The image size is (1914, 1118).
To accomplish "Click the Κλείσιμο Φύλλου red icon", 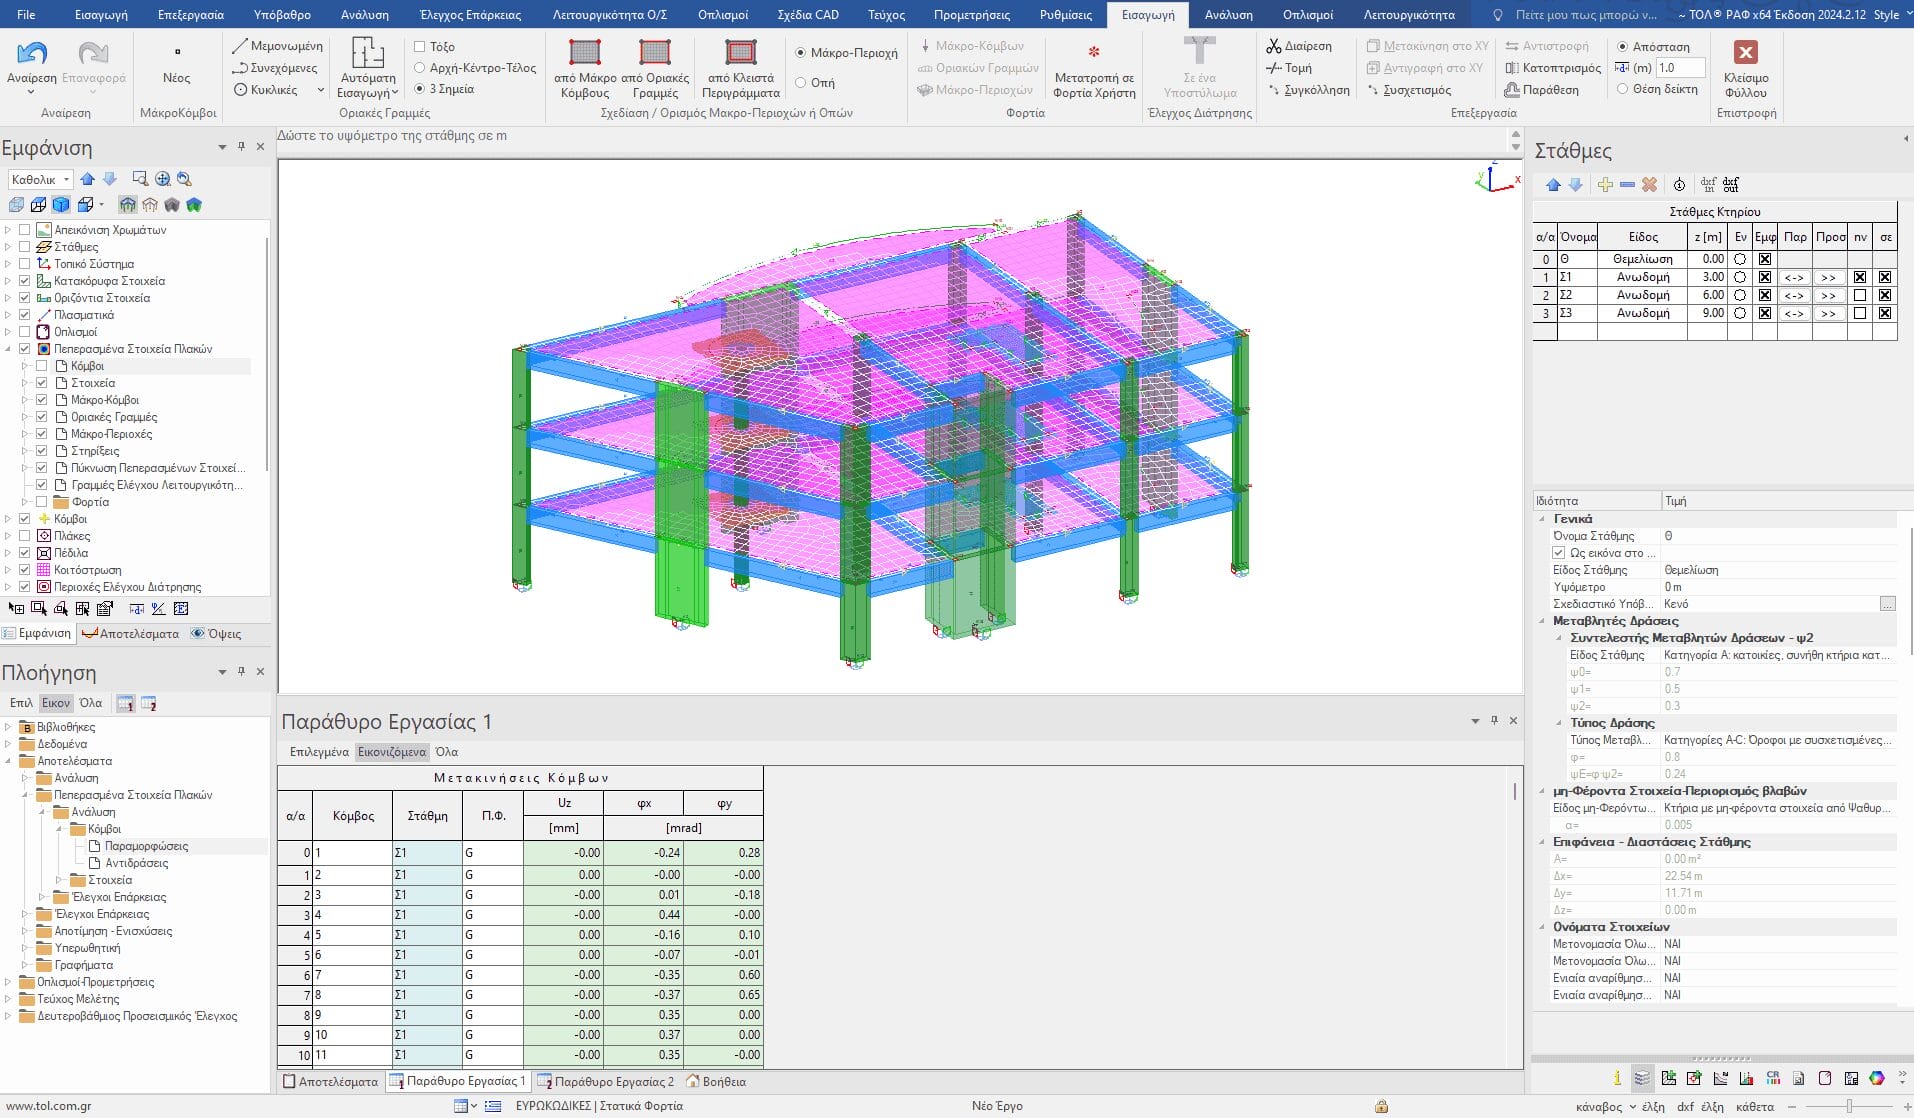I will coord(1745,53).
